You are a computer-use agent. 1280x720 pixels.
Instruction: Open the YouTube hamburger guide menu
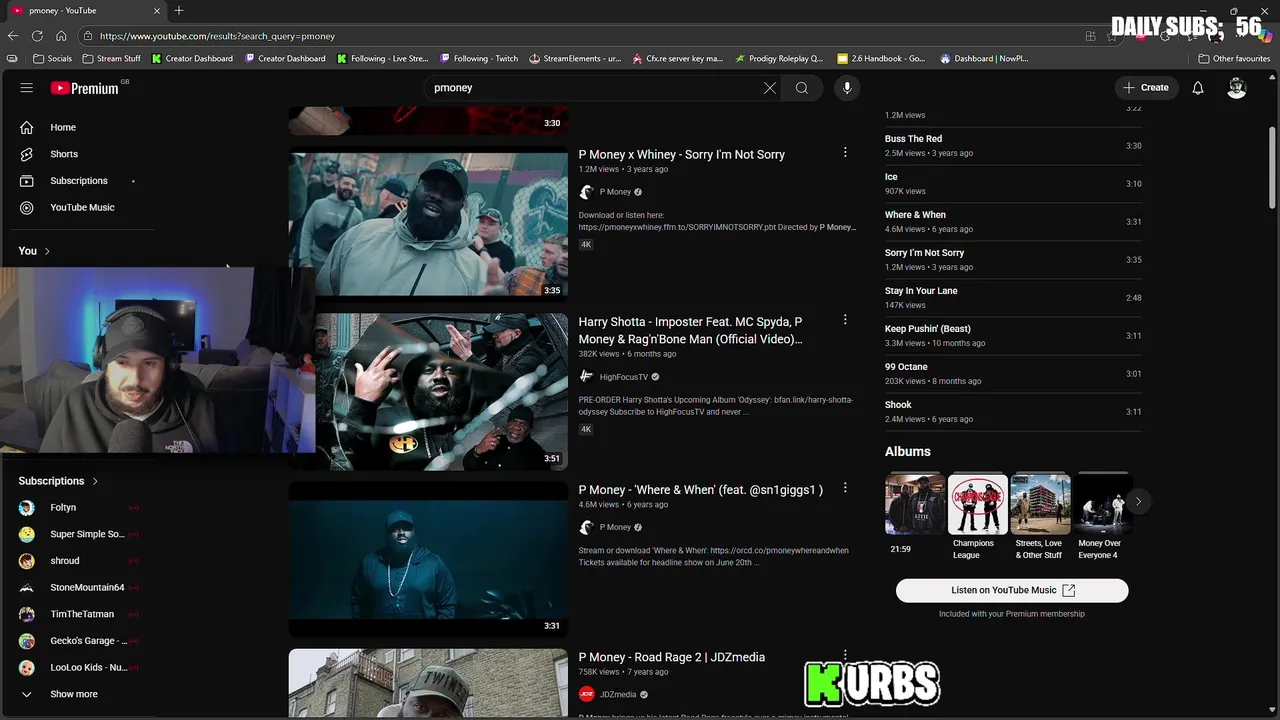pyautogui.click(x=27, y=88)
